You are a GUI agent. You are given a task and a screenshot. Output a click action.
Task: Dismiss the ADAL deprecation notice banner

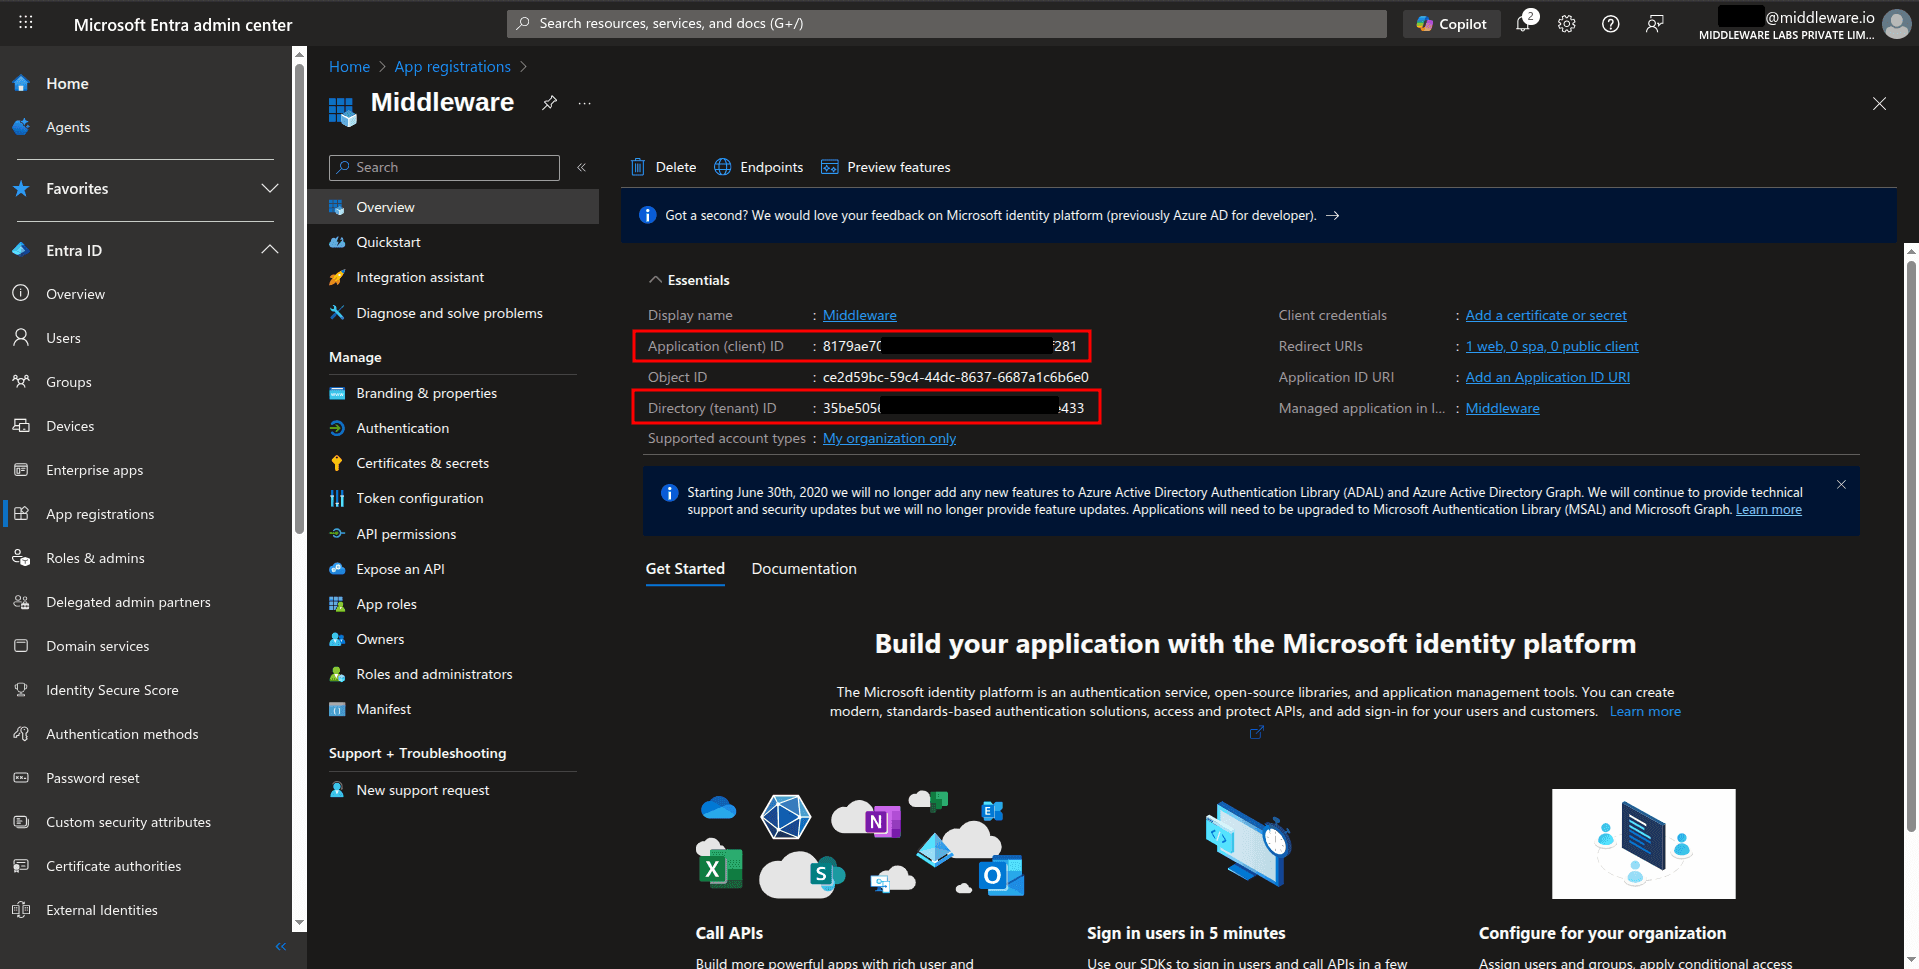point(1841,484)
